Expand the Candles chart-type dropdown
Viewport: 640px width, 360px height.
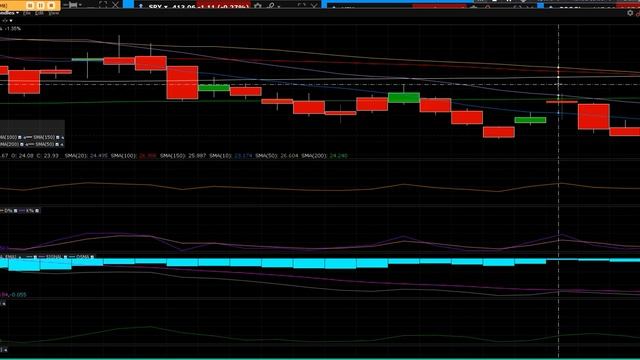tap(17, 13)
